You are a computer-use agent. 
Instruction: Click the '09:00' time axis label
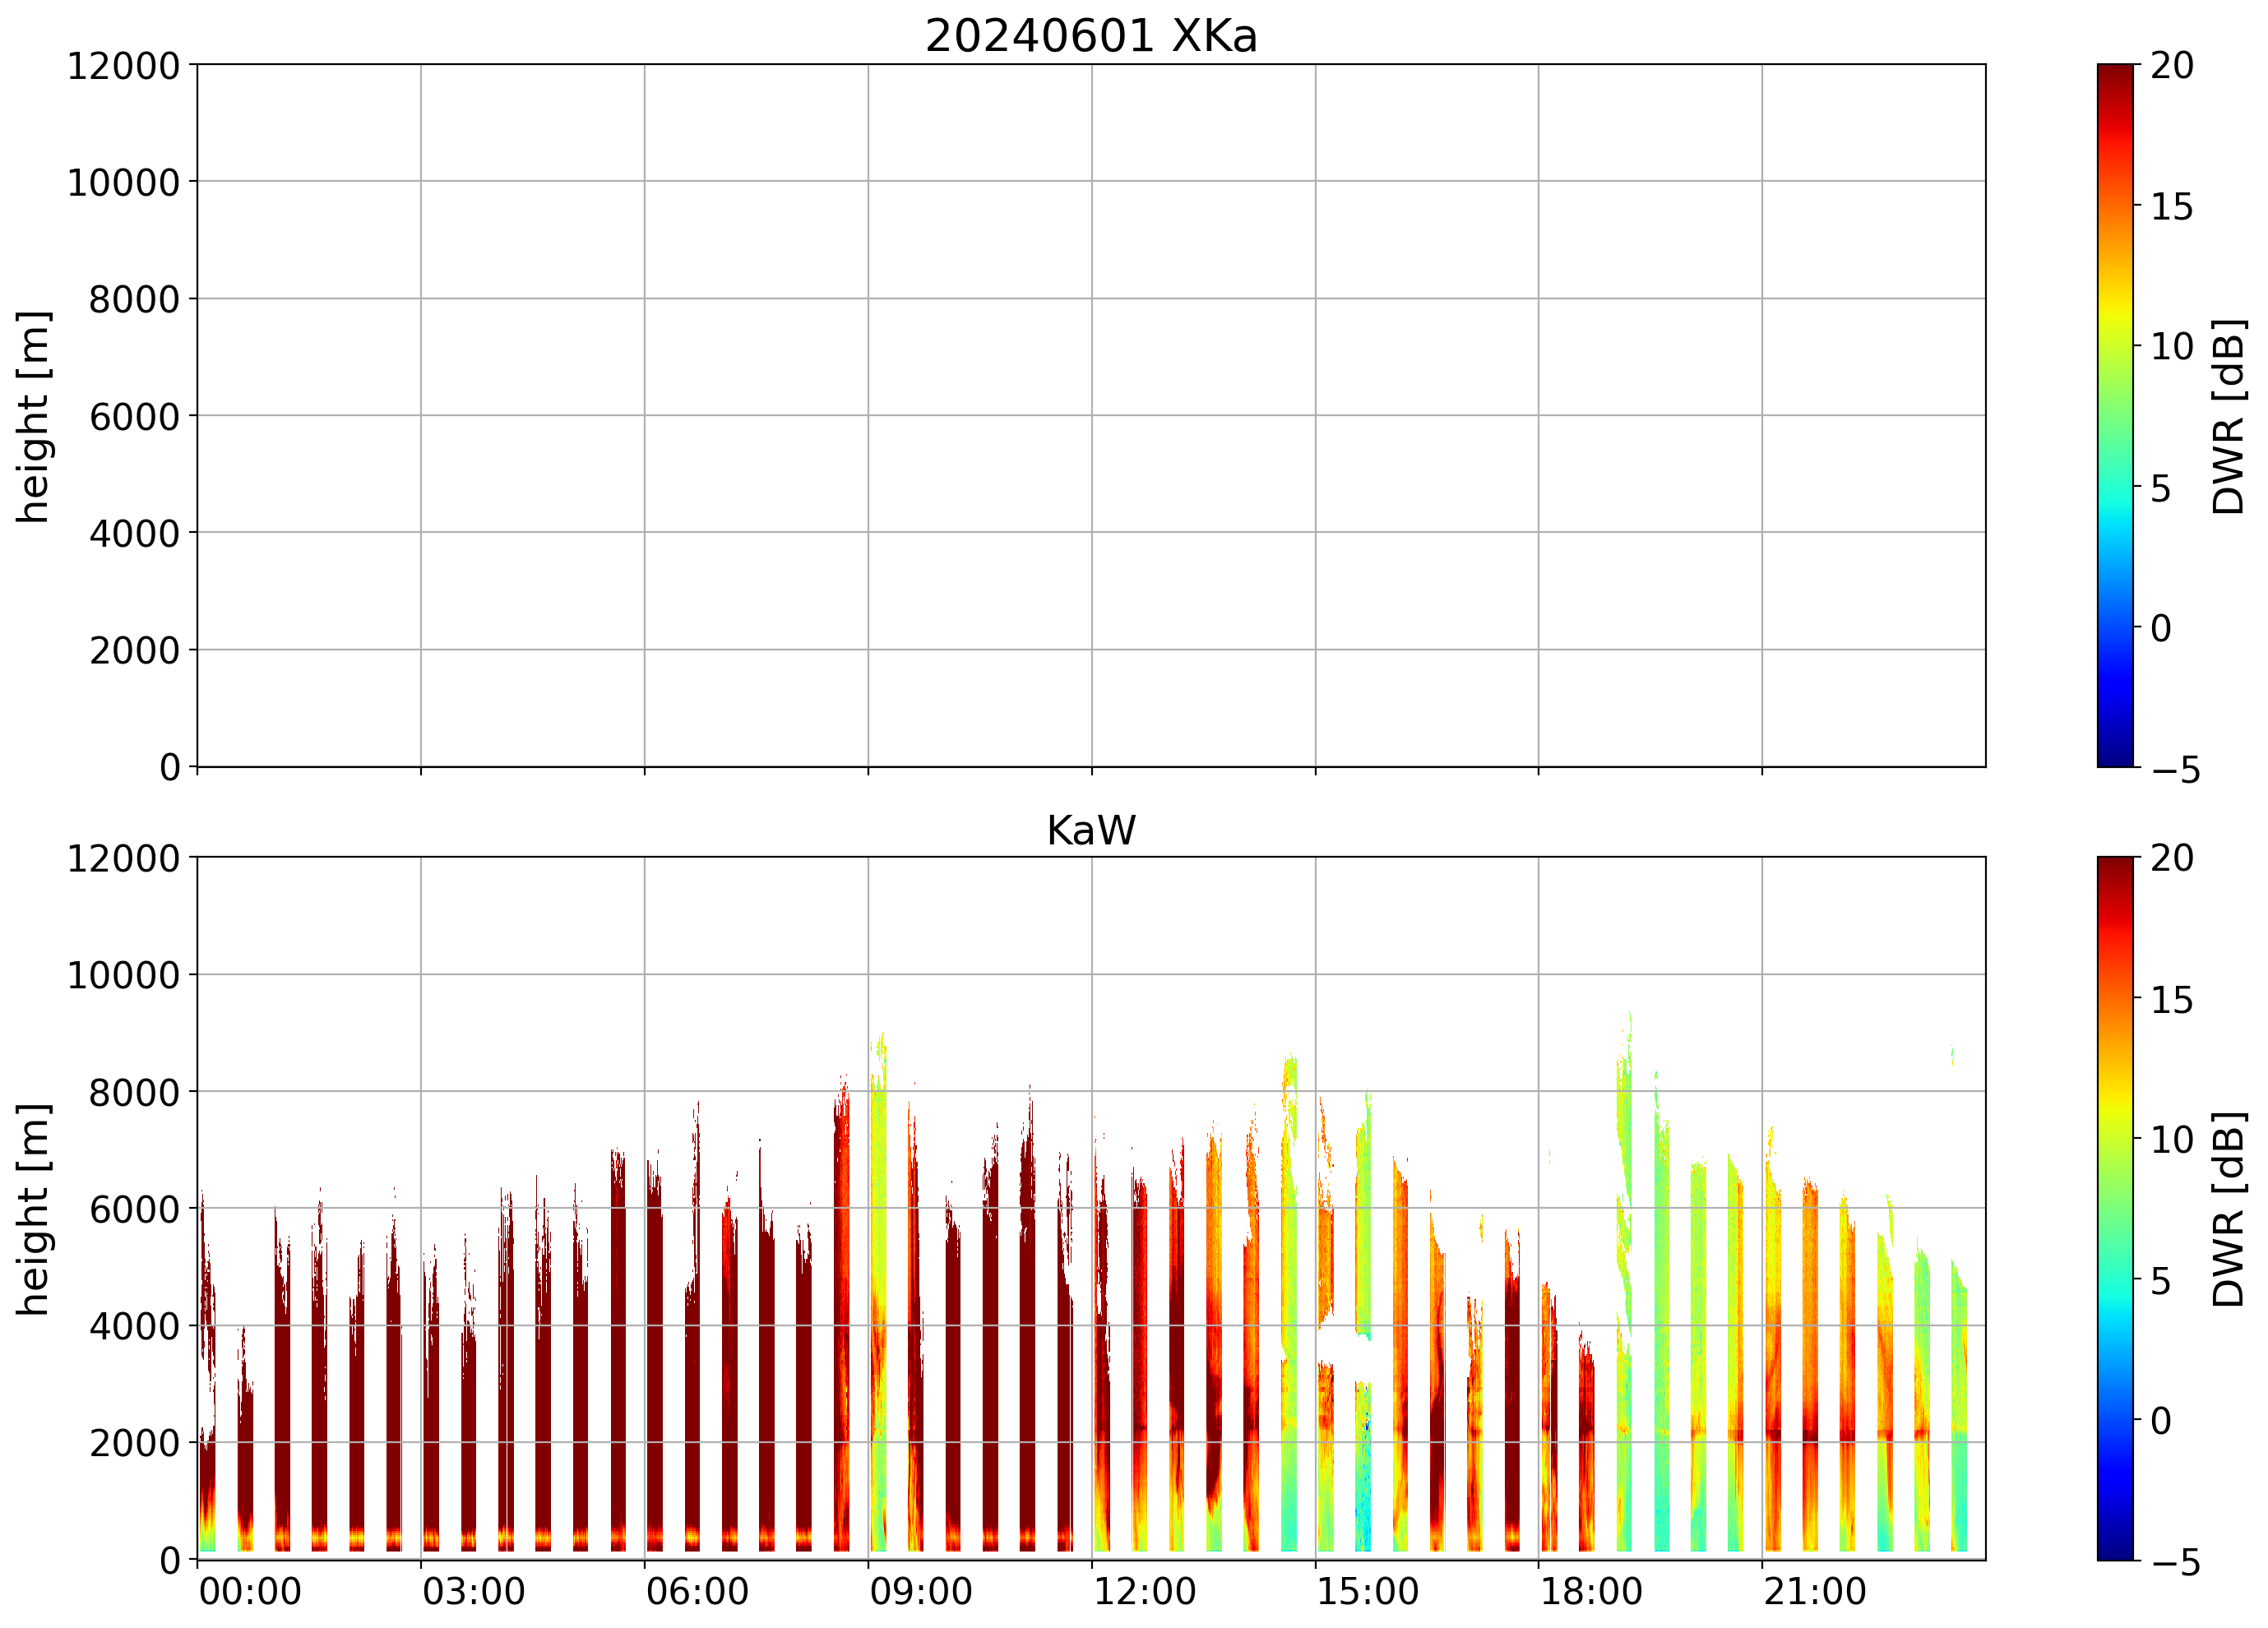[x=920, y=1591]
